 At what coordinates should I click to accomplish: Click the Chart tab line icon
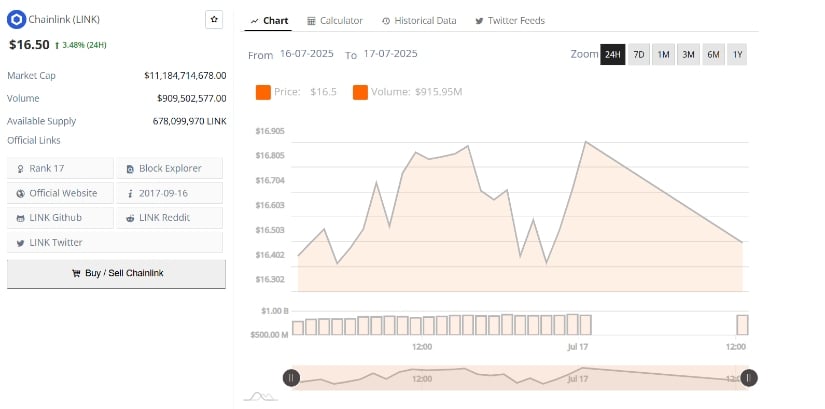pos(255,21)
